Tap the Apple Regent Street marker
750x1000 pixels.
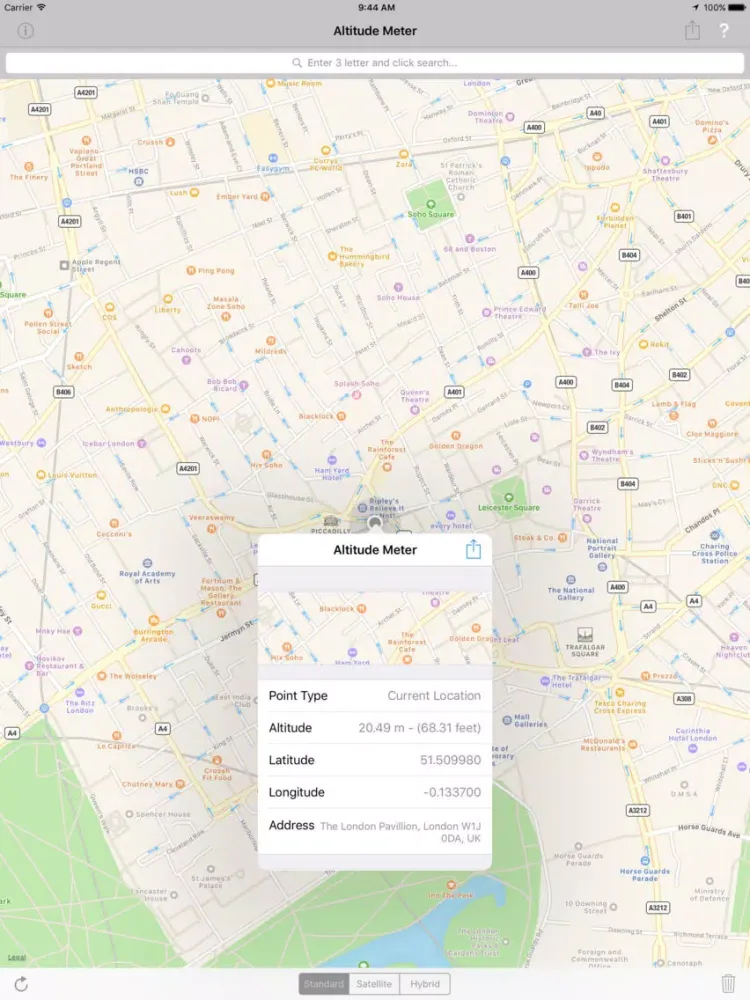(x=64, y=265)
